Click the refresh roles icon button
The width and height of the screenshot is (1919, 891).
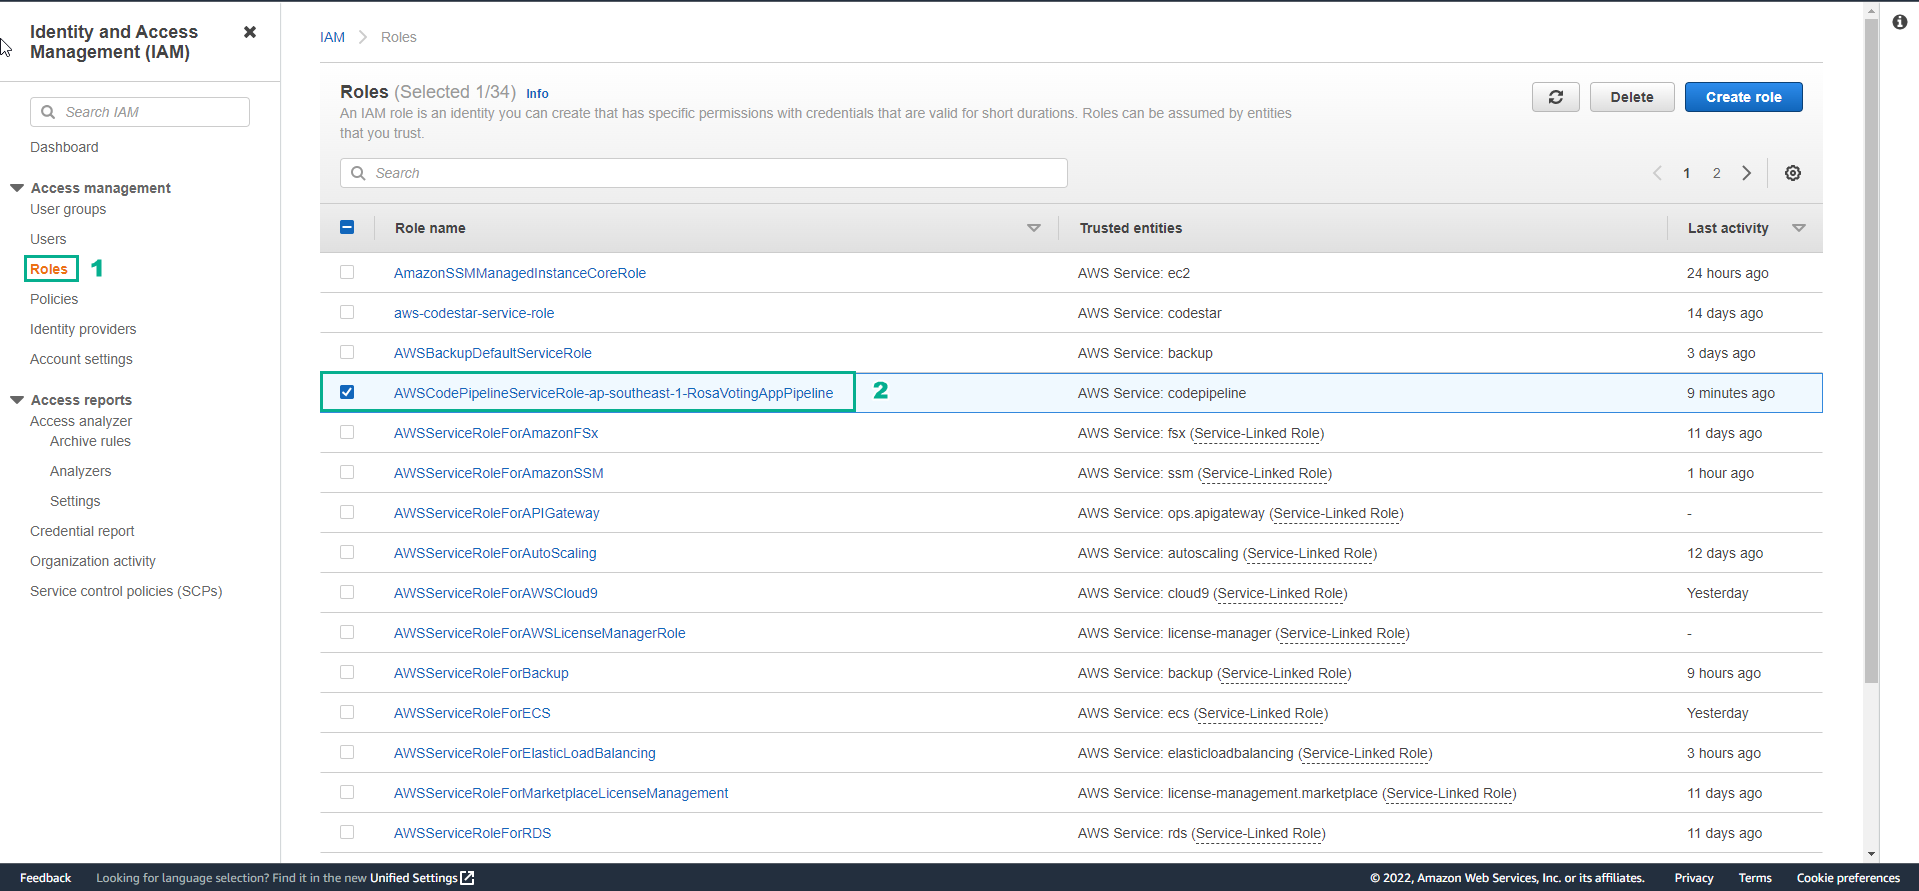point(1555,97)
